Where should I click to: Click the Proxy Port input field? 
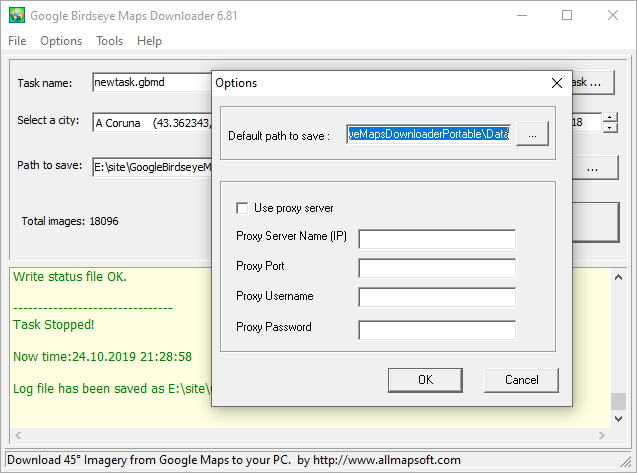point(437,268)
